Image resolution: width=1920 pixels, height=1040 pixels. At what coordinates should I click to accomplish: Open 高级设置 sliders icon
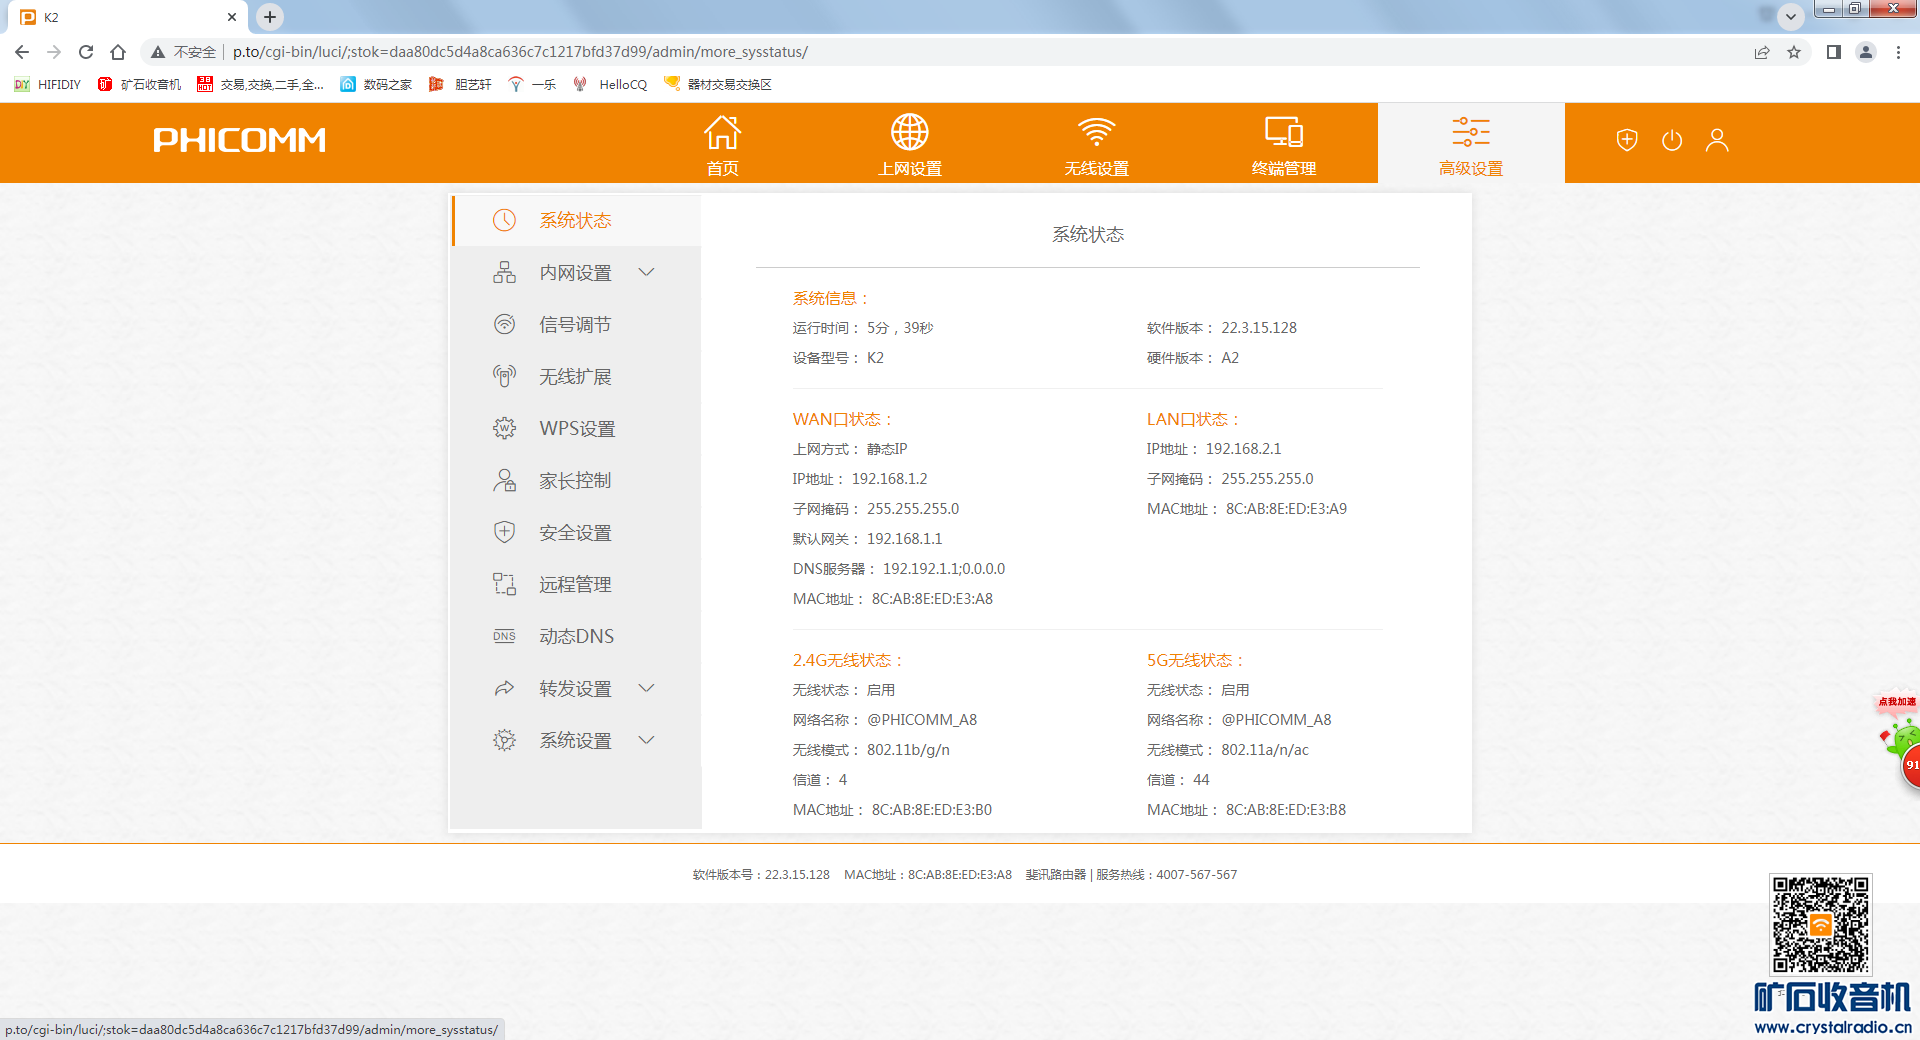pos(1471,132)
